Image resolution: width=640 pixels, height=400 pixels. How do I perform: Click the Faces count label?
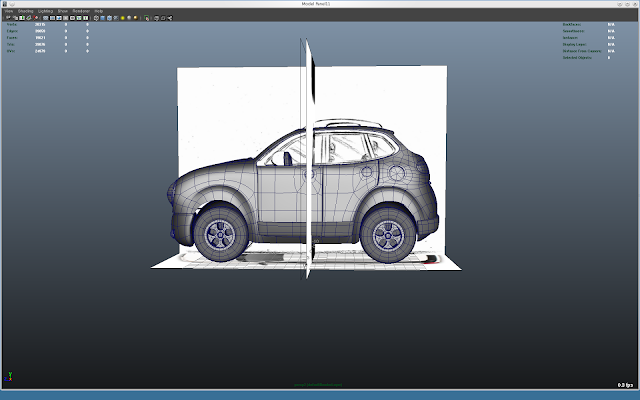pos(12,38)
